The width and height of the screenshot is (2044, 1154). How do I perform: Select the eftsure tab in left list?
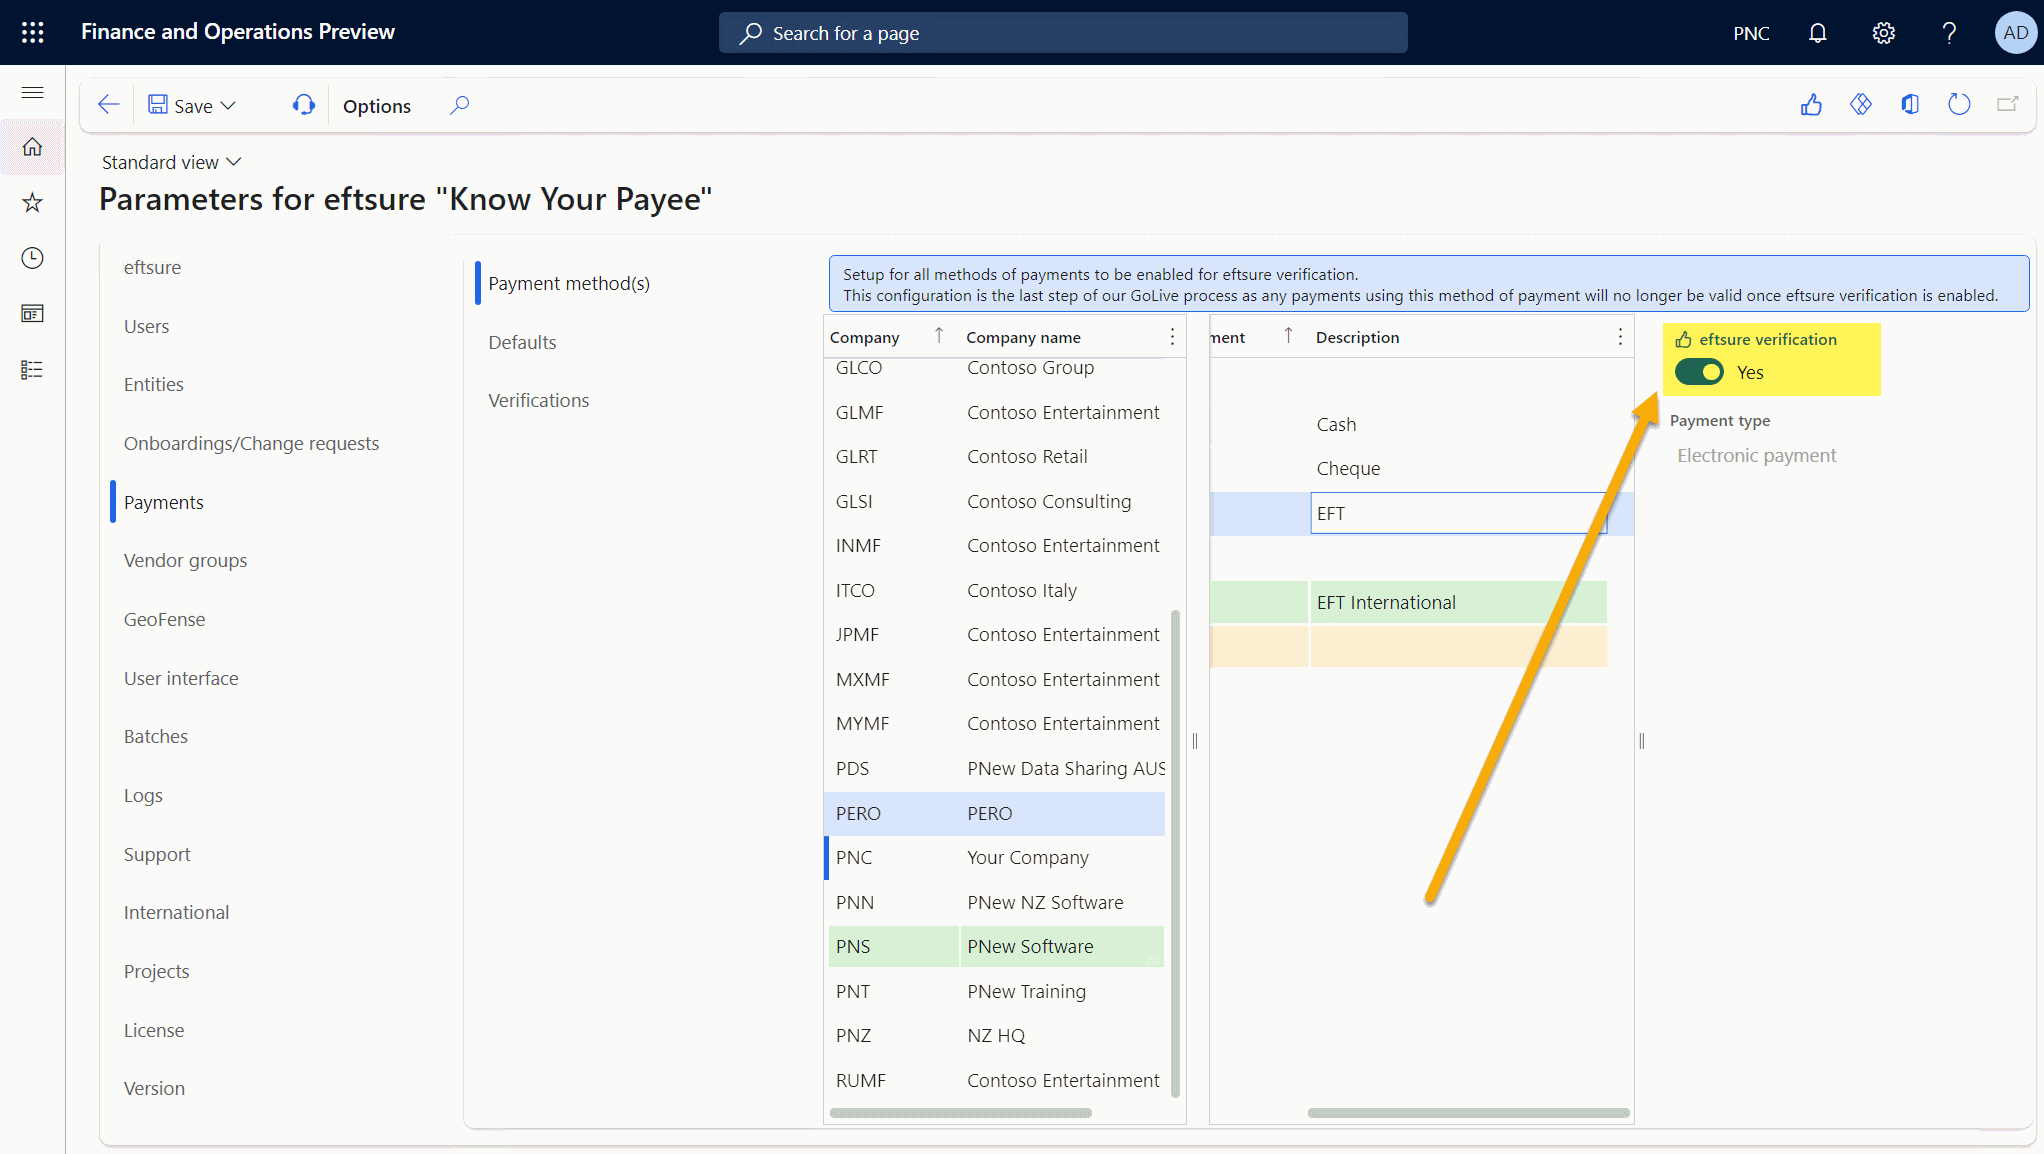(152, 267)
